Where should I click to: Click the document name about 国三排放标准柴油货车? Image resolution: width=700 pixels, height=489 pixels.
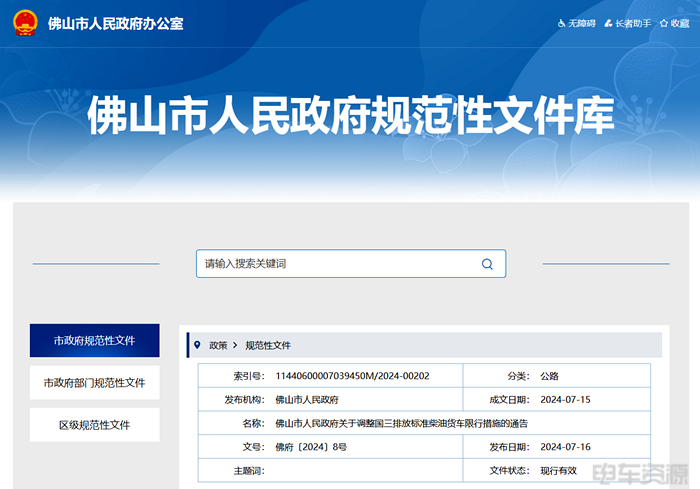click(400, 423)
